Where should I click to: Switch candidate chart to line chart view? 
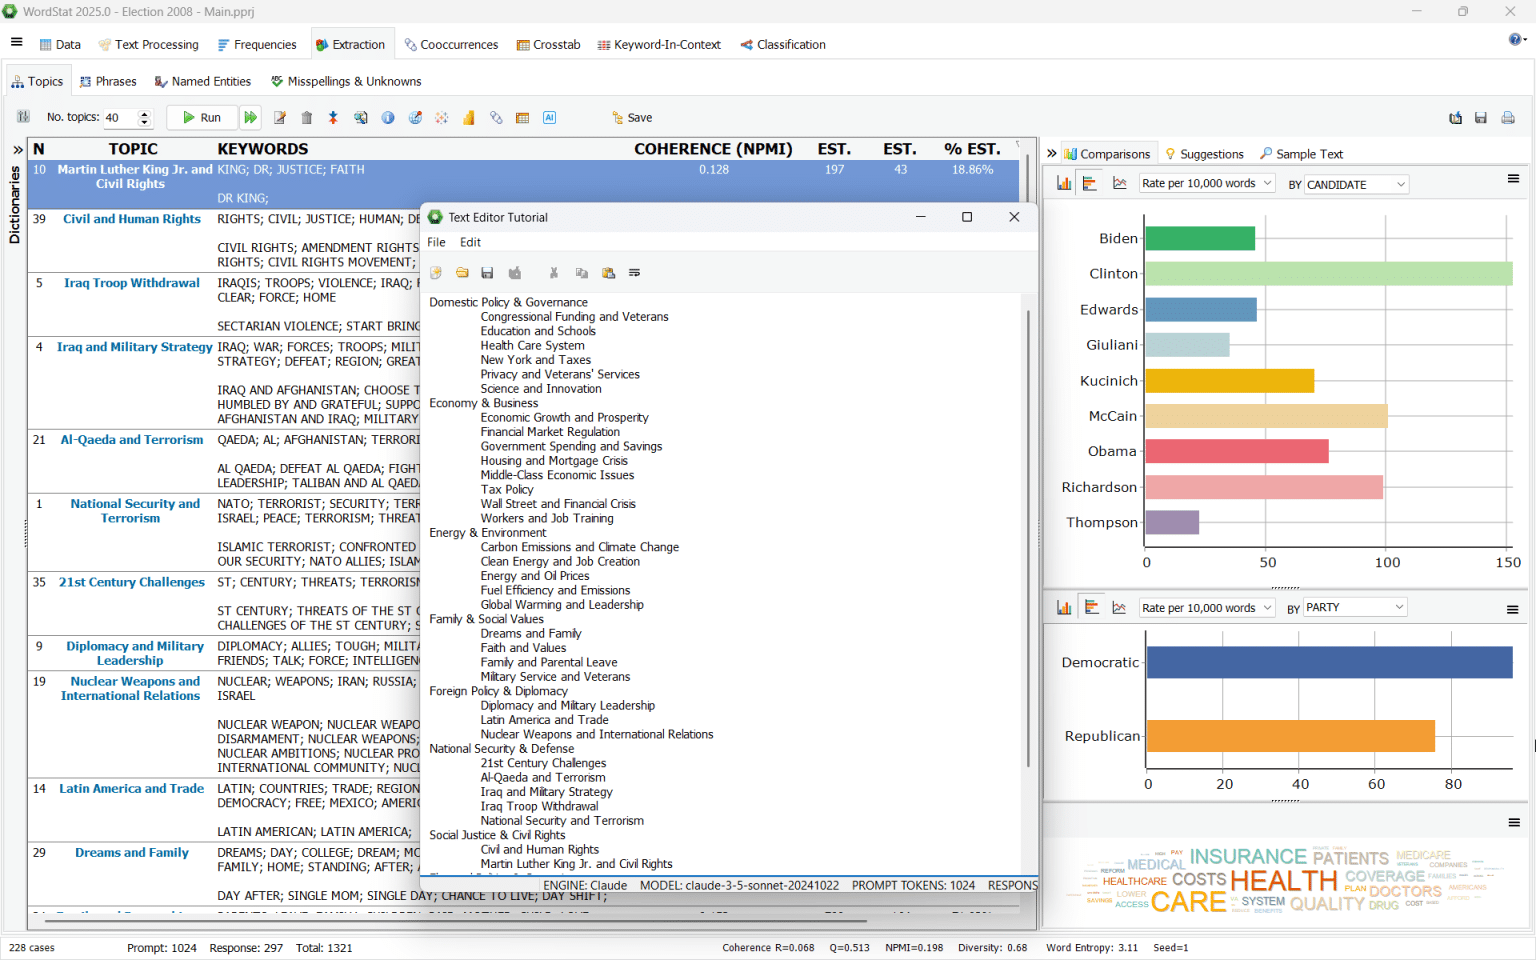[x=1120, y=183]
